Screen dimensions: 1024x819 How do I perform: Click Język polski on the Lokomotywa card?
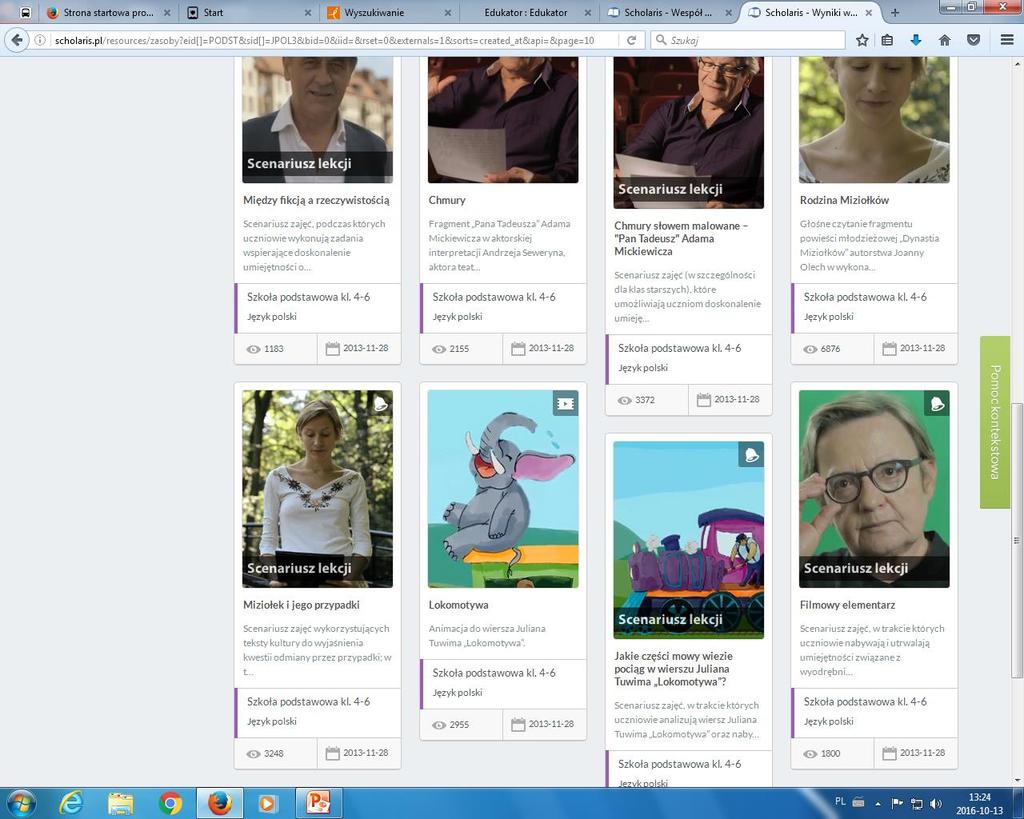coord(457,693)
